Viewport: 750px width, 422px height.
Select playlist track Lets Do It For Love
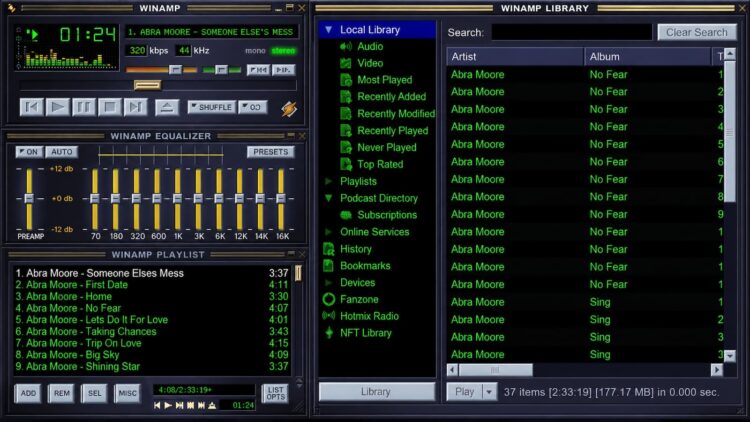click(x=152, y=320)
